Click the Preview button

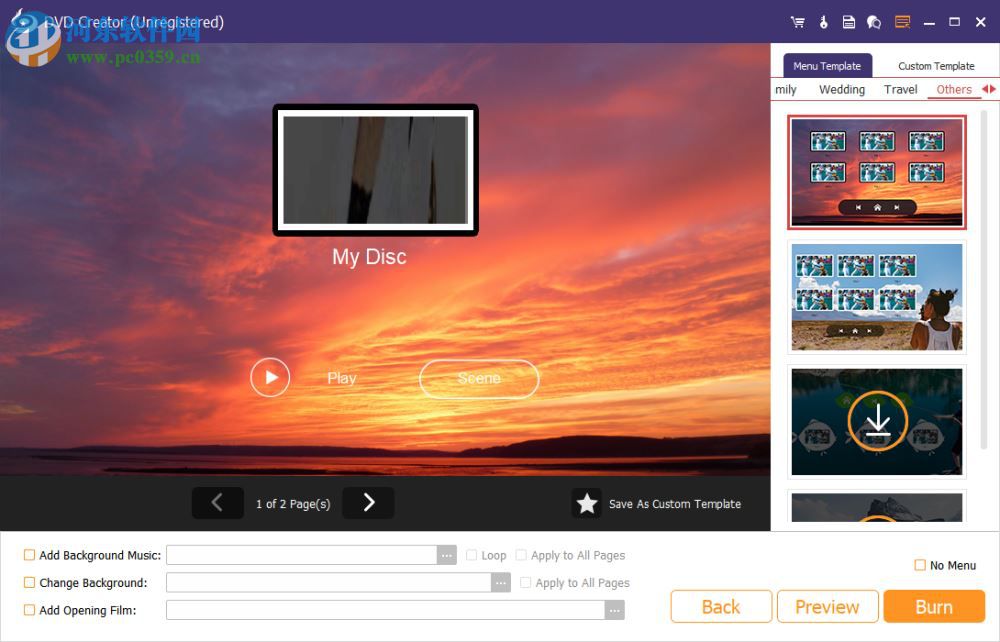tap(827, 606)
